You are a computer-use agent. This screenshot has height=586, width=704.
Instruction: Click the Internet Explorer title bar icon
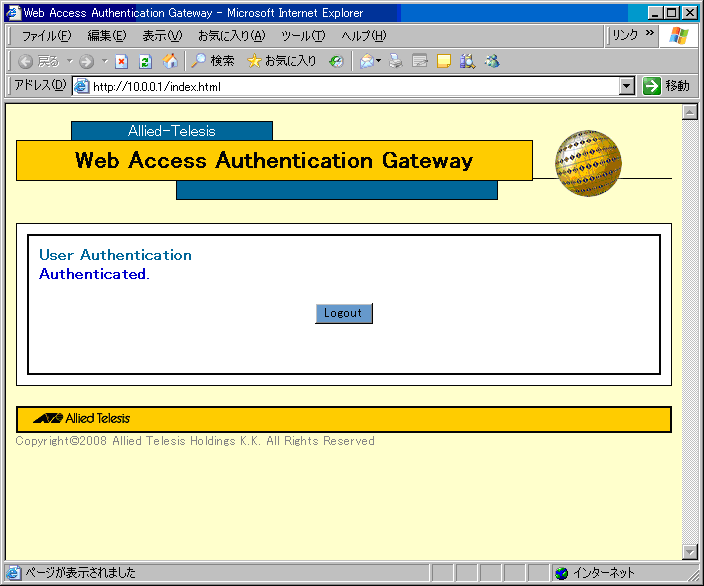coord(13,13)
